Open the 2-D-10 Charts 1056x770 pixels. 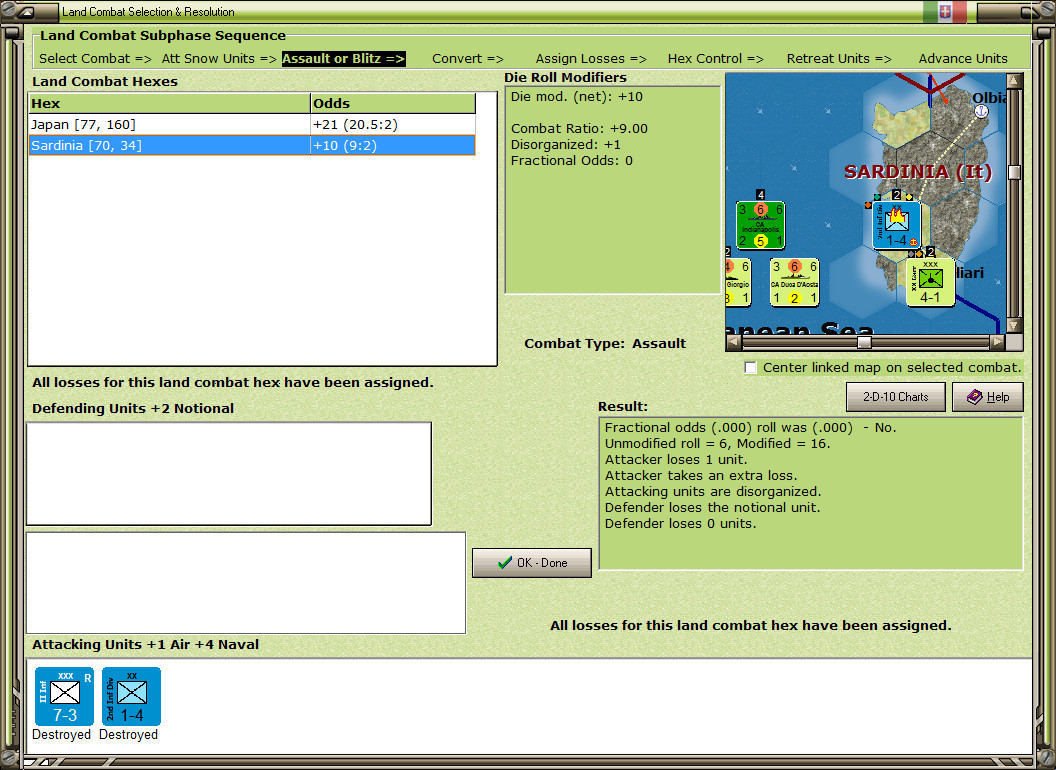(x=895, y=397)
